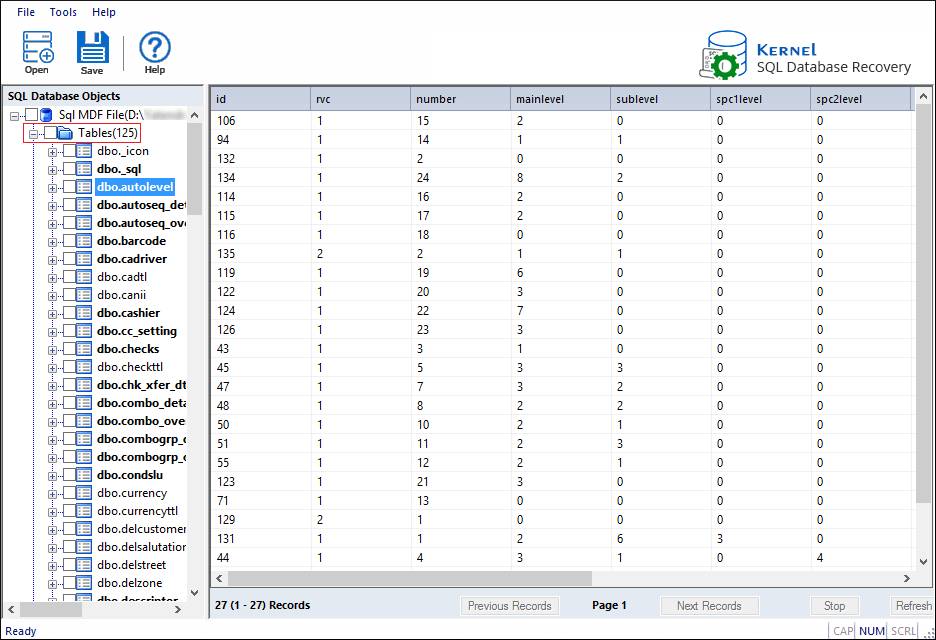The image size is (936, 640).
Task: Collapse the Sql MDF File root node
Action: pyautogui.click(x=14, y=116)
